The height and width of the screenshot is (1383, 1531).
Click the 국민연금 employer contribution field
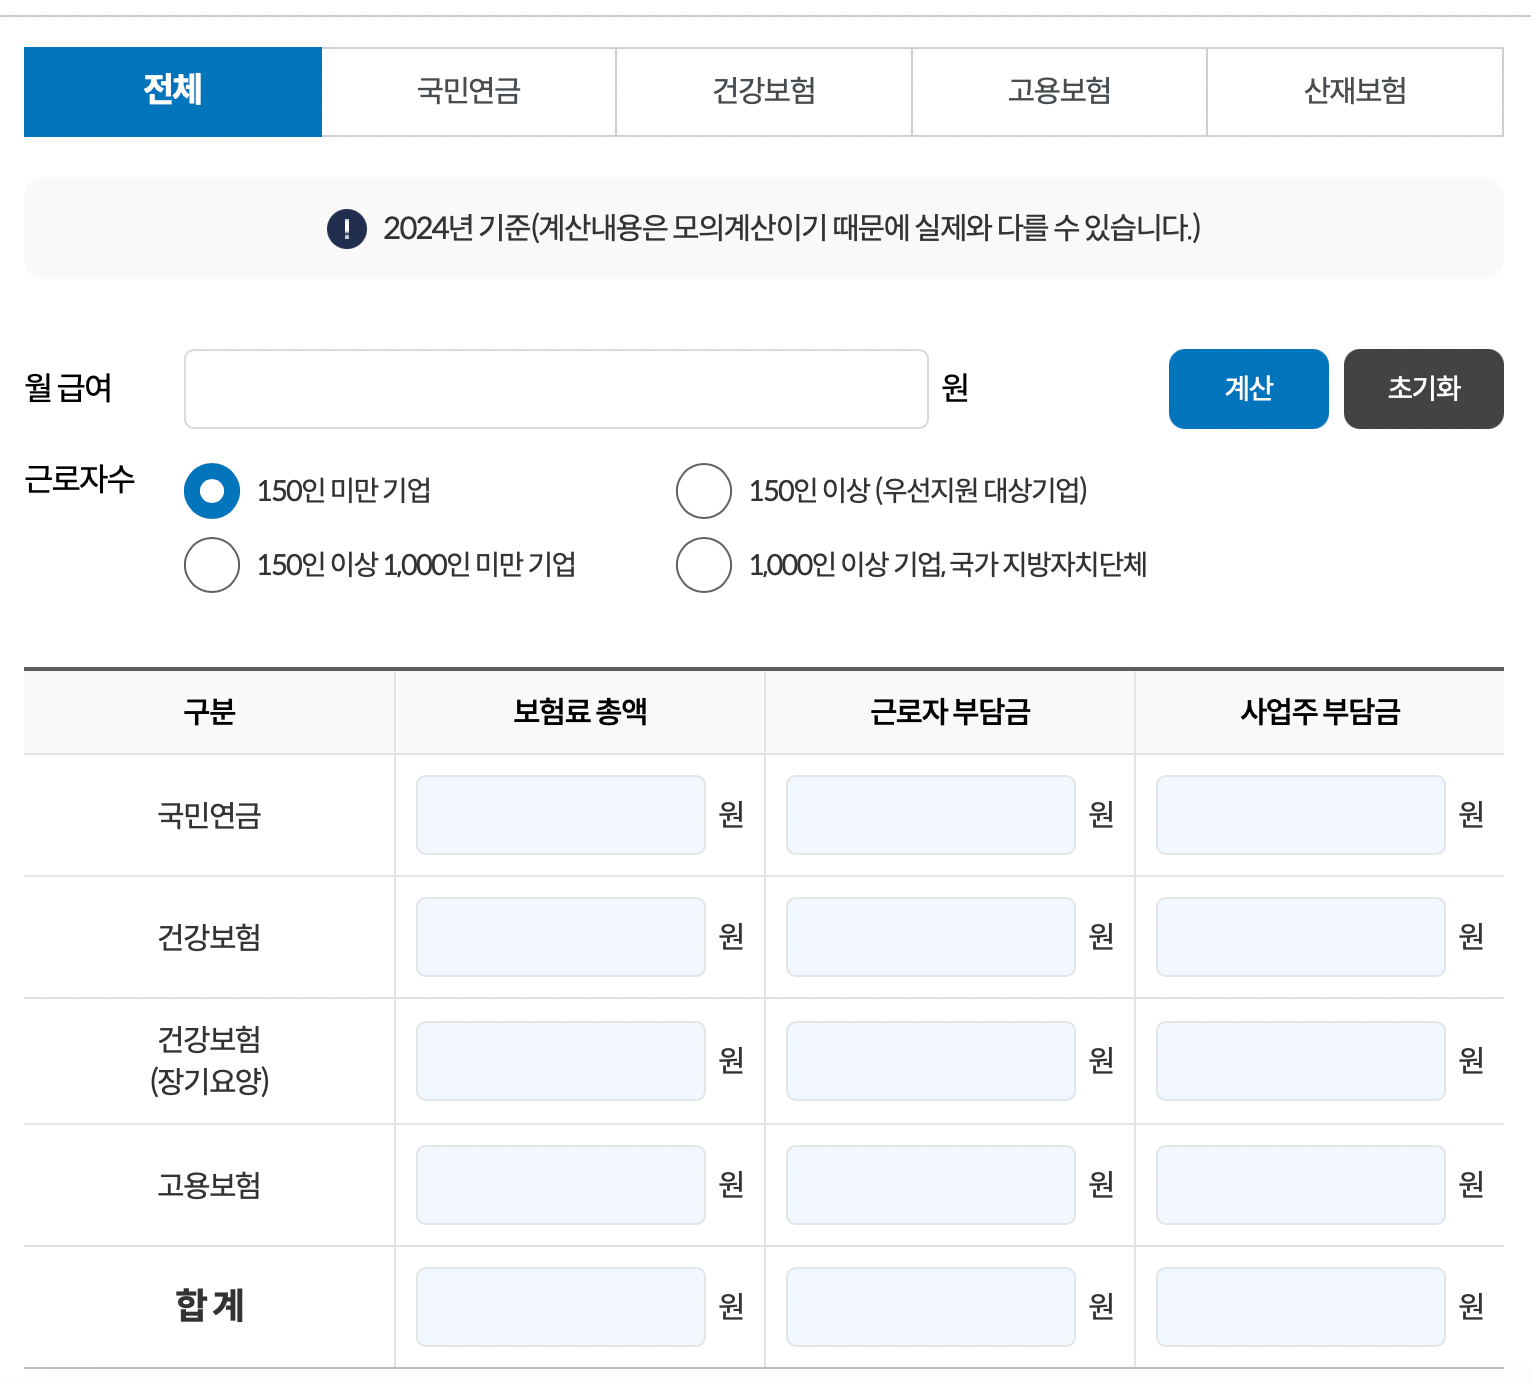(x=1299, y=814)
